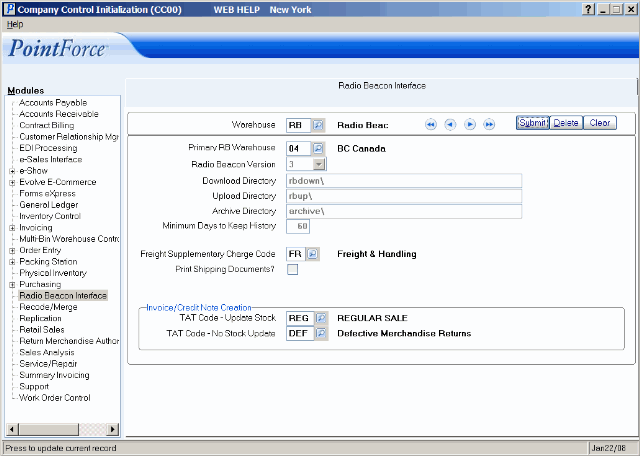Select Work Order Control module
640x456 pixels.
point(55,398)
